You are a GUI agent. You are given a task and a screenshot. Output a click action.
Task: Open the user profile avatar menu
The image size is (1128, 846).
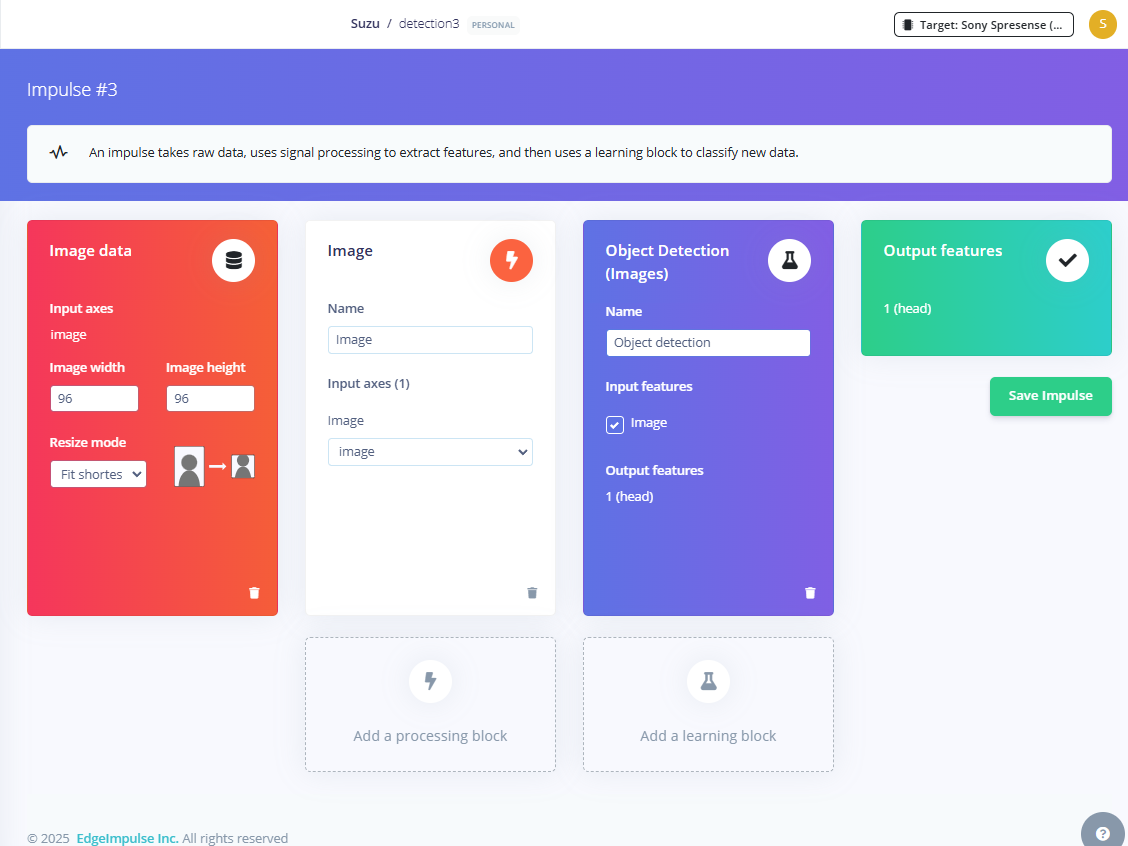(x=1102, y=25)
